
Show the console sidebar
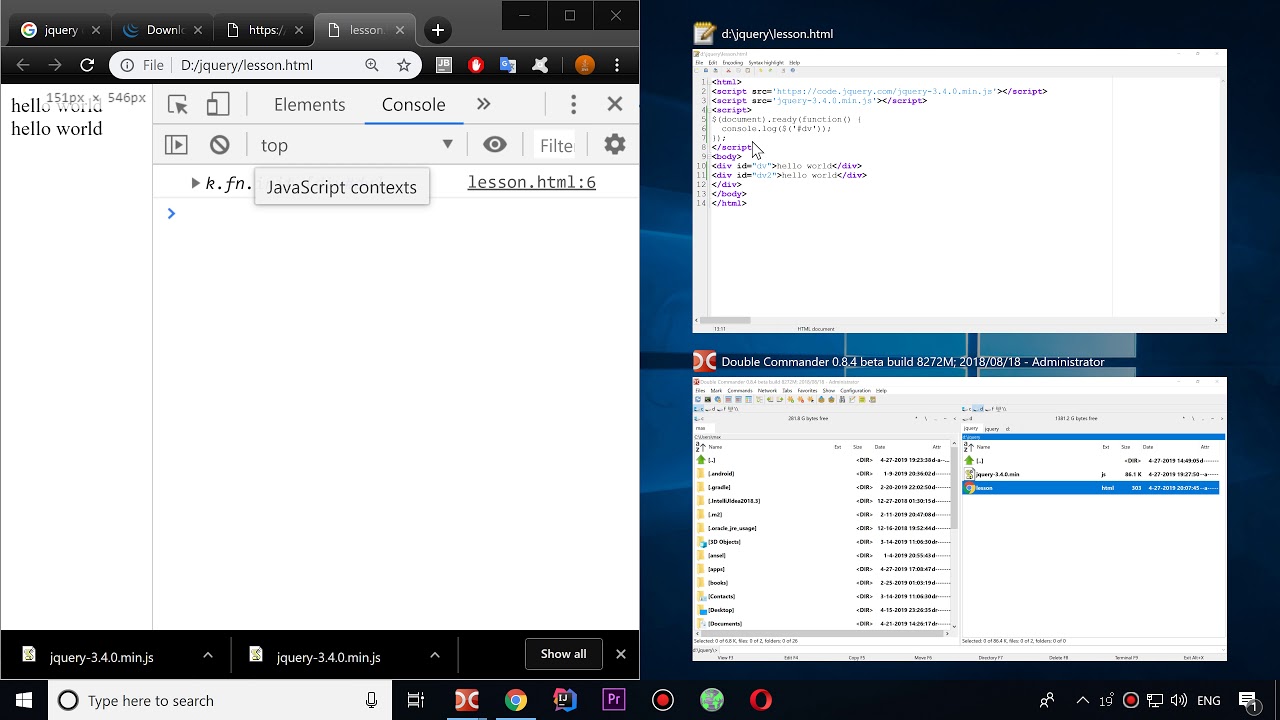coord(176,145)
